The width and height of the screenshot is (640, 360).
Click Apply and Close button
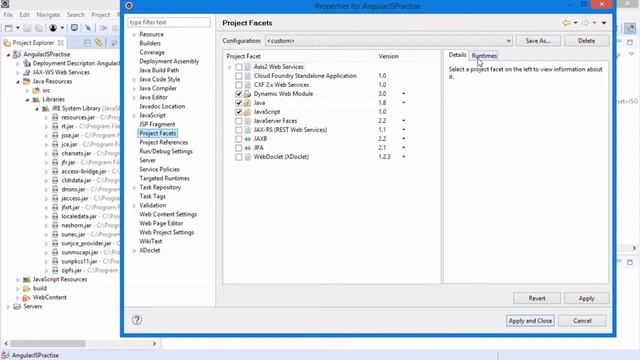click(530, 321)
